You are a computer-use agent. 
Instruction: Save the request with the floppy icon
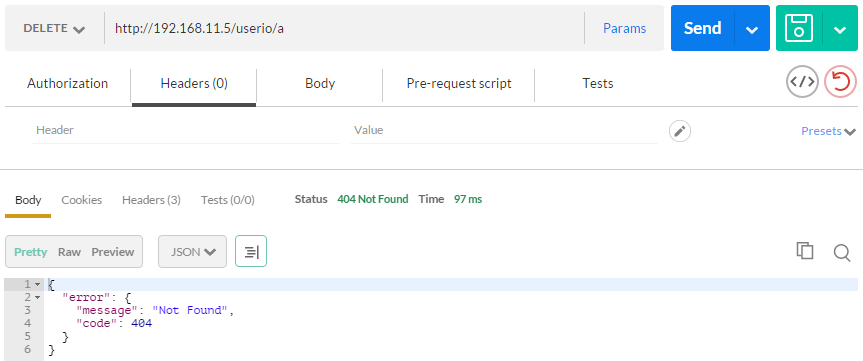click(799, 28)
